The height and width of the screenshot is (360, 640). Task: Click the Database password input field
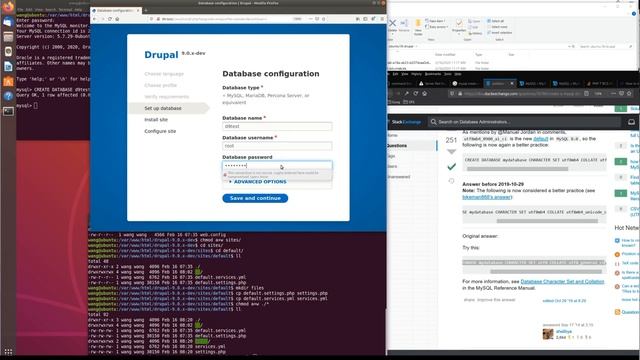[x=277, y=165]
